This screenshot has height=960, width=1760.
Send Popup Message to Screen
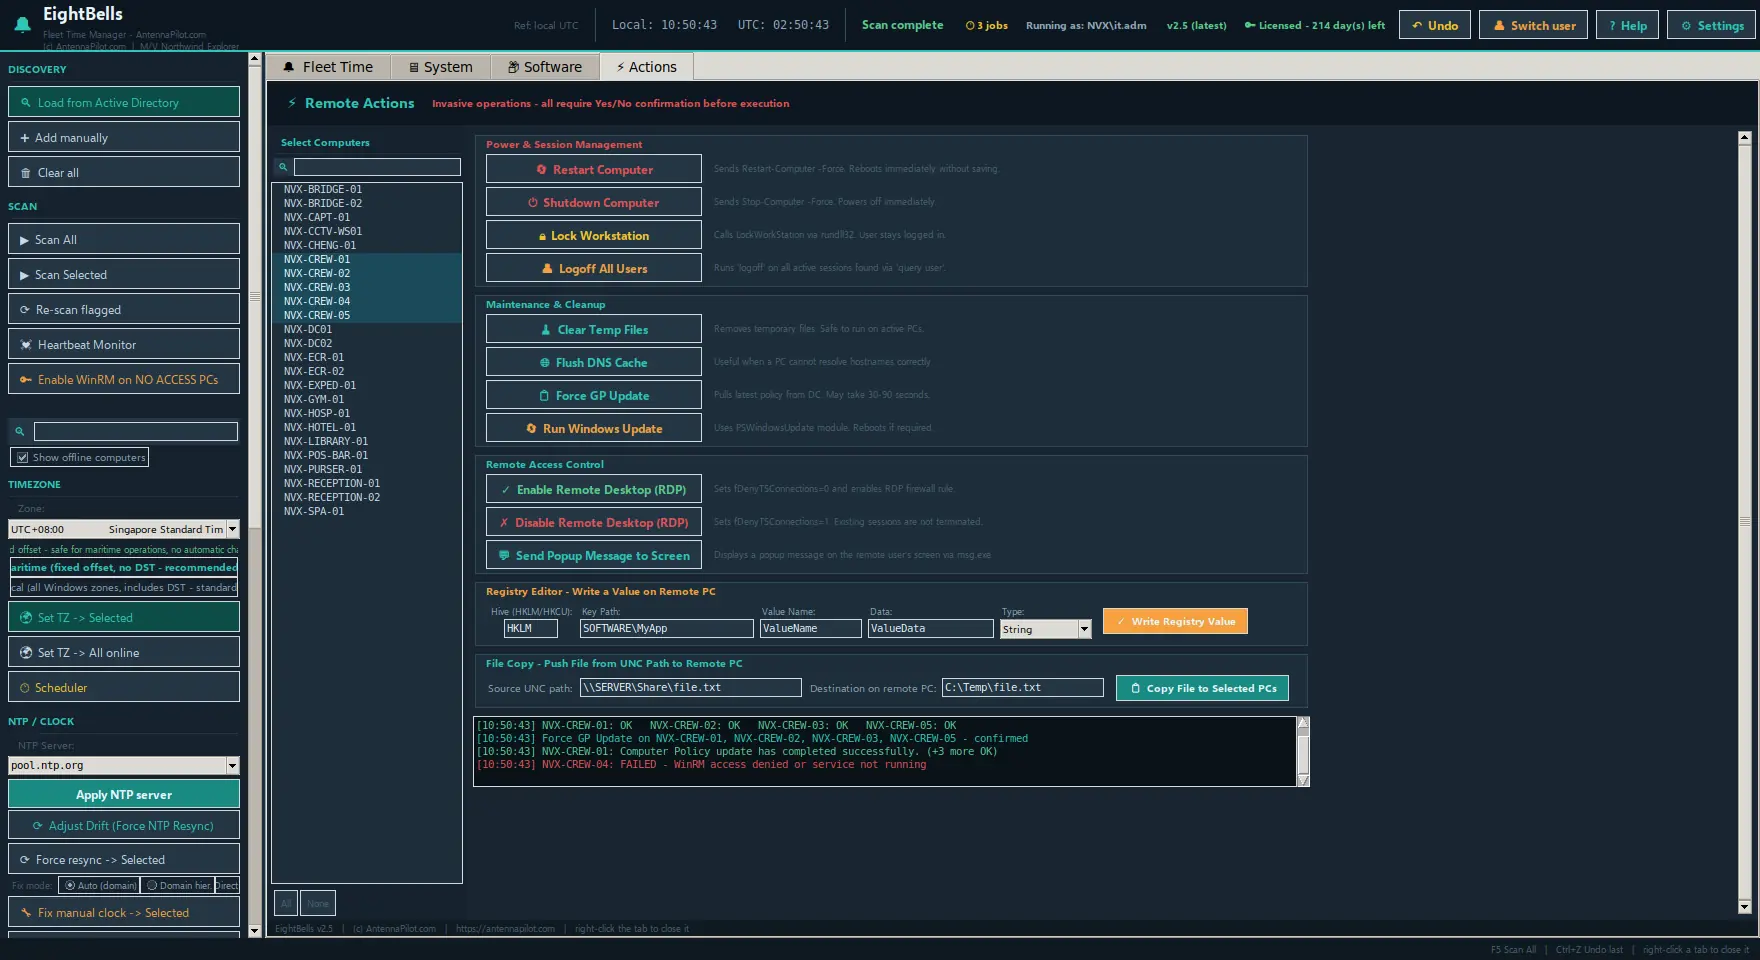pyautogui.click(x=594, y=555)
